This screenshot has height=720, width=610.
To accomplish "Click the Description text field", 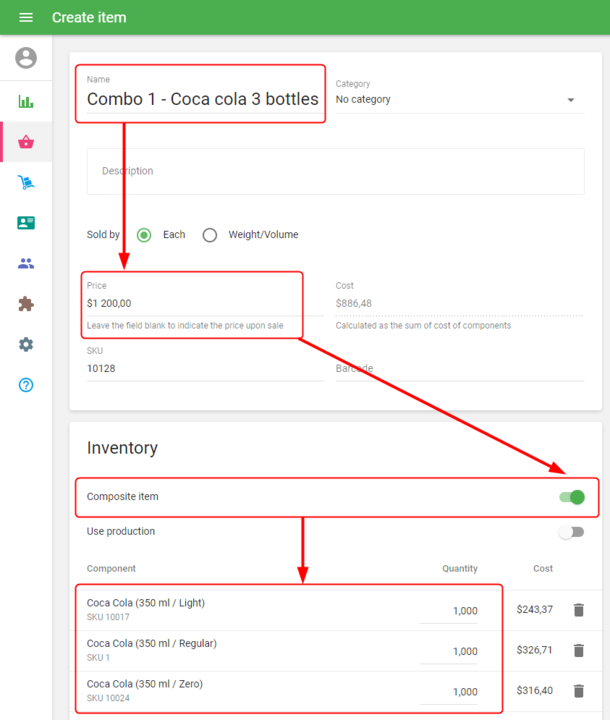I will click(335, 171).
